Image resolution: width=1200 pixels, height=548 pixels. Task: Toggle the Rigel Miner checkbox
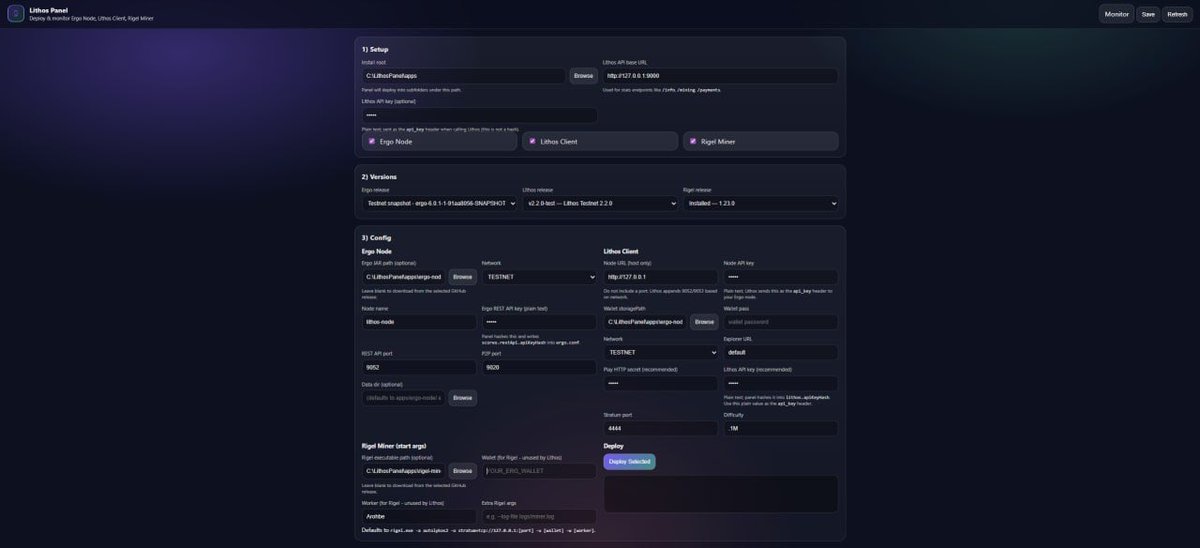[x=694, y=141]
